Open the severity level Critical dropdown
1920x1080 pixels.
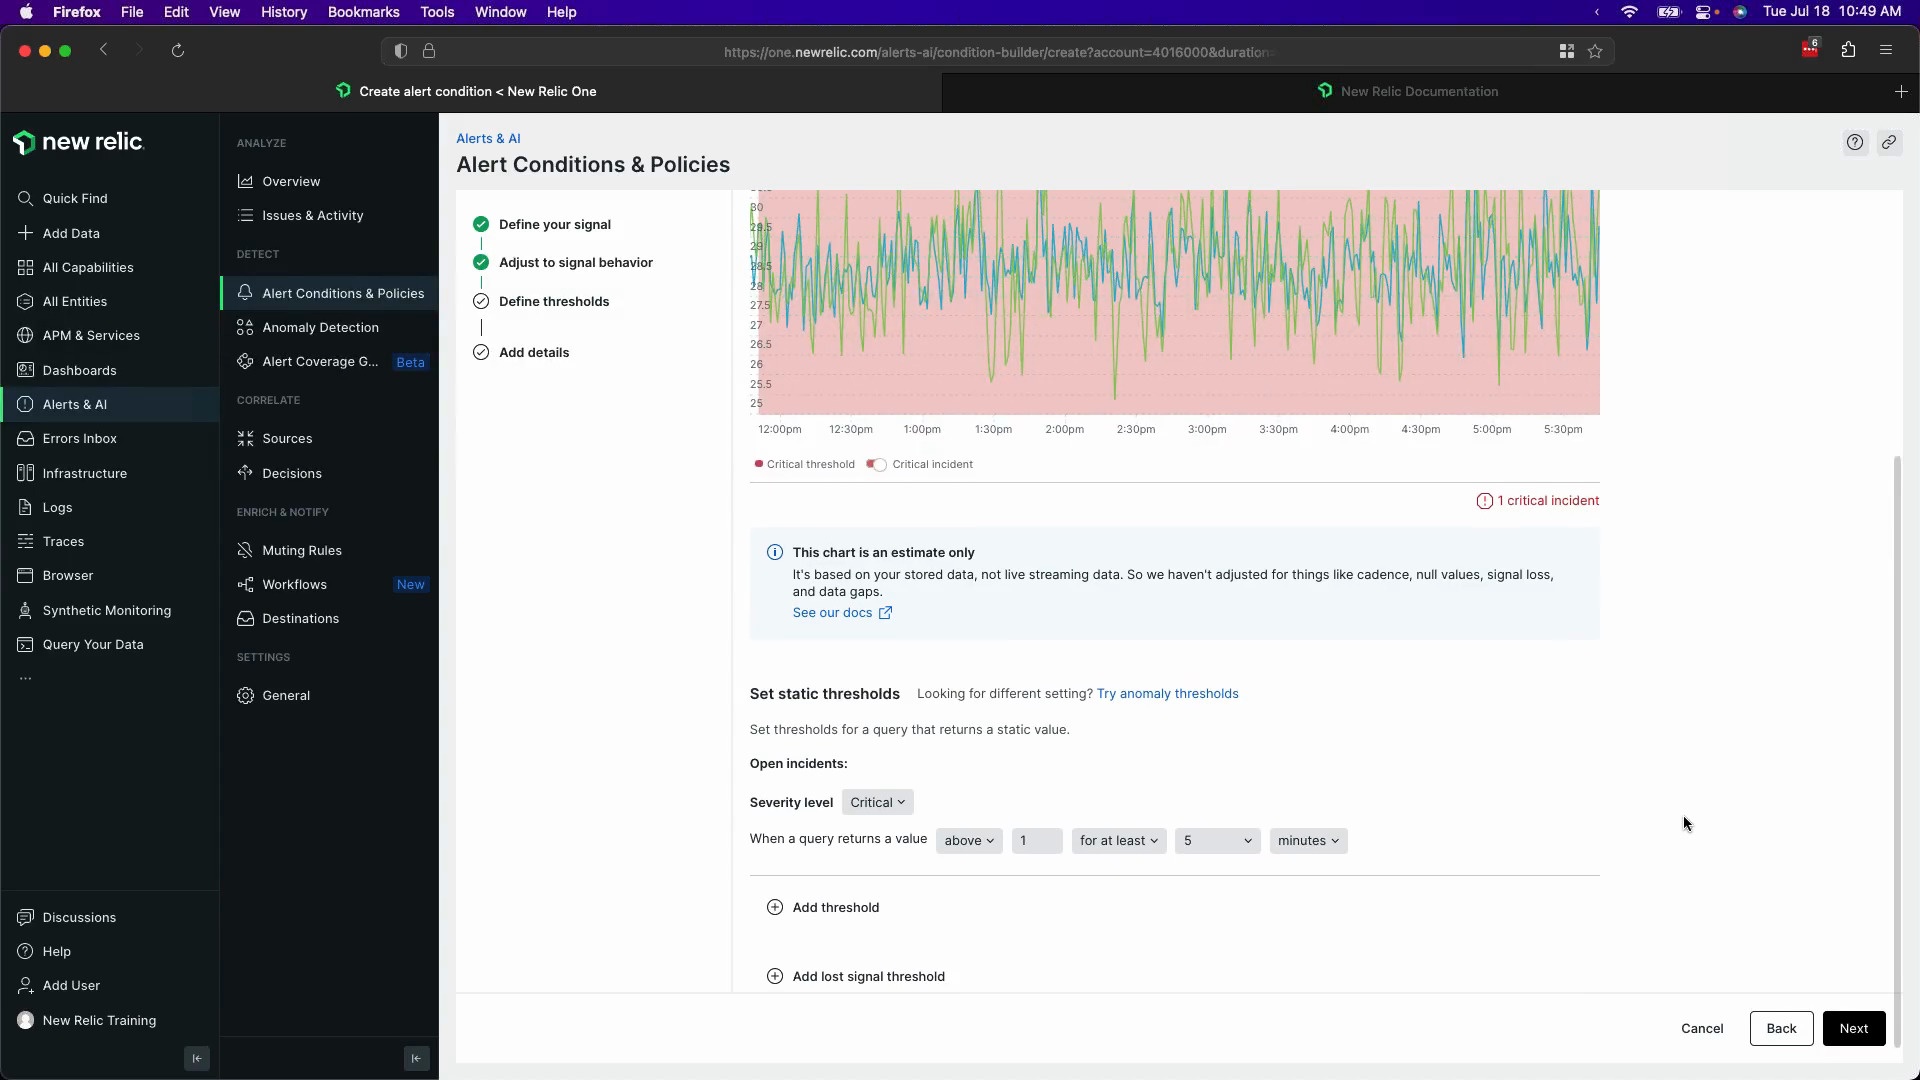(877, 802)
